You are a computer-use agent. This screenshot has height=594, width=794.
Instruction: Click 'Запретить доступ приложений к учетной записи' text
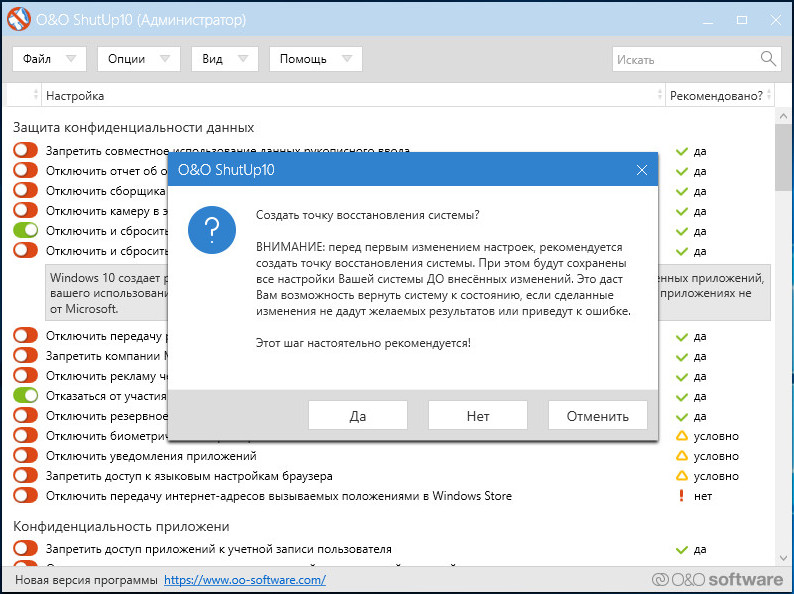pos(218,549)
